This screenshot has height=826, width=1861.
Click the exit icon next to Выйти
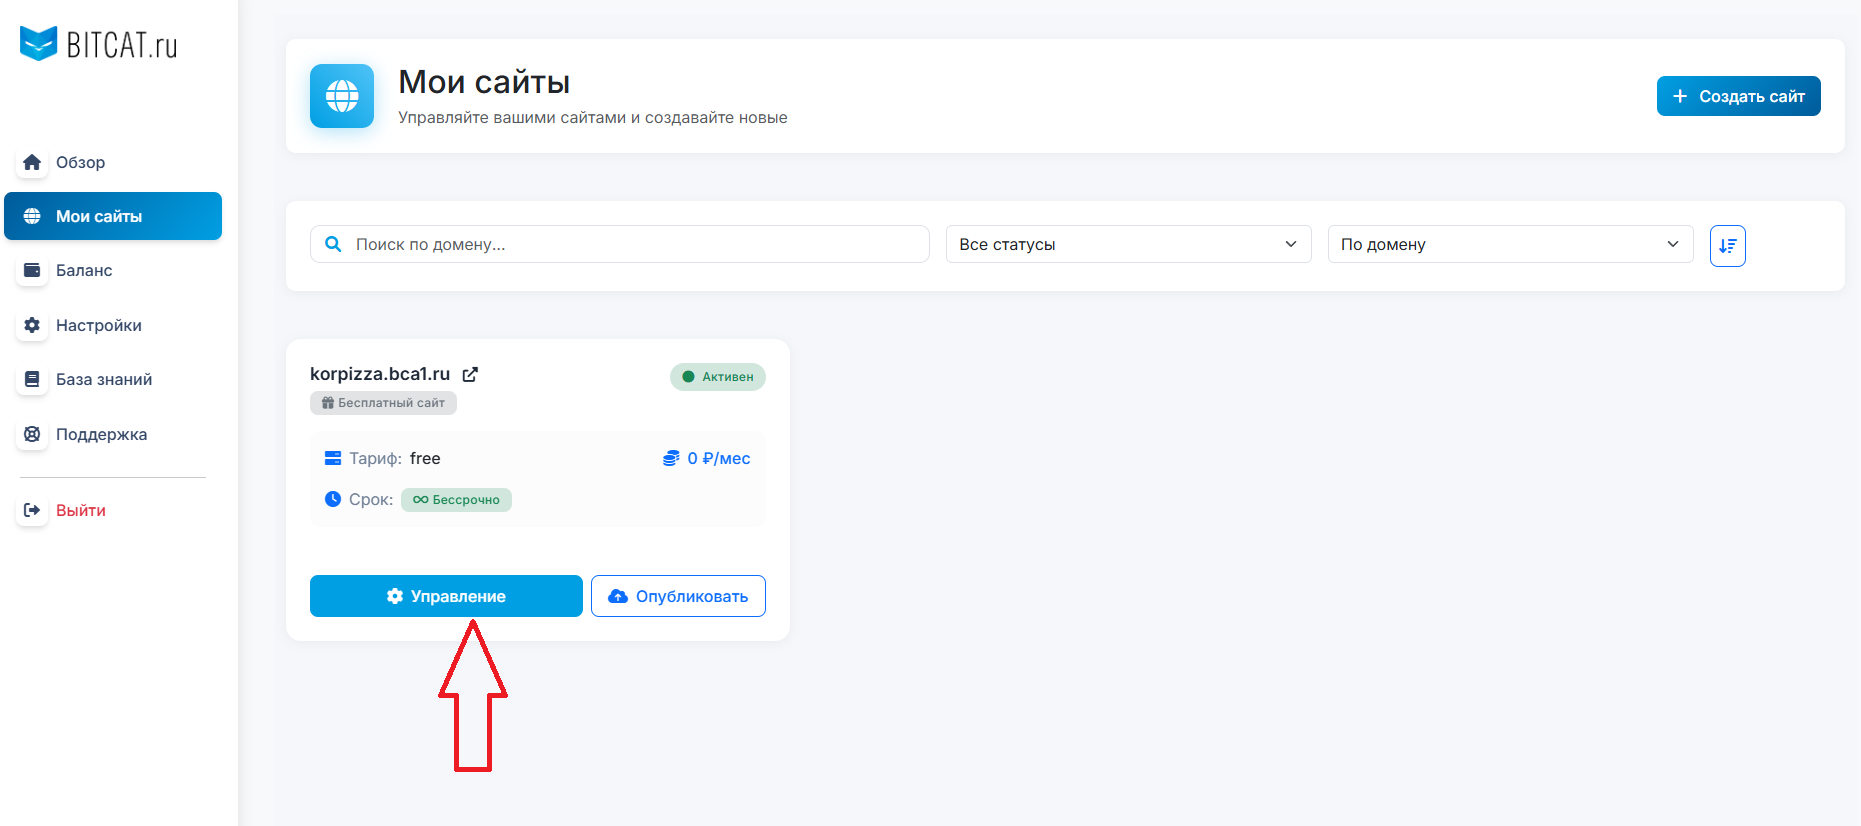[x=32, y=510]
